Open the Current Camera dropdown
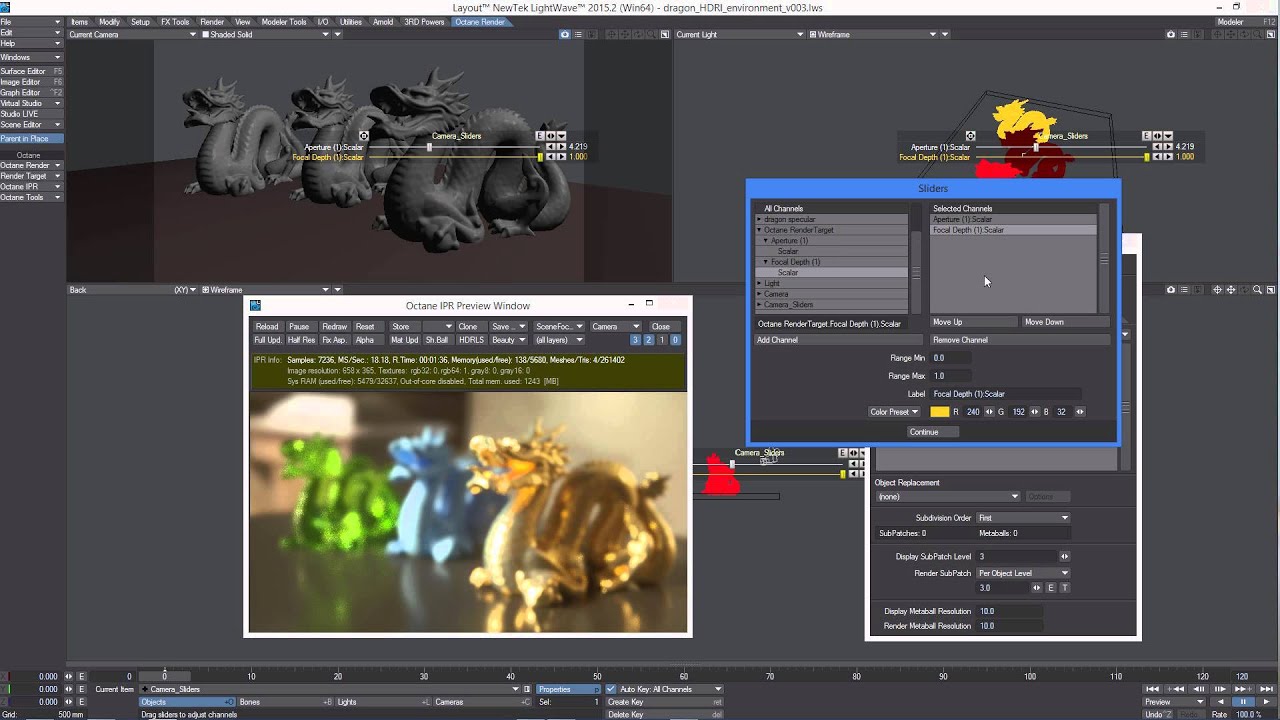 tap(130, 33)
